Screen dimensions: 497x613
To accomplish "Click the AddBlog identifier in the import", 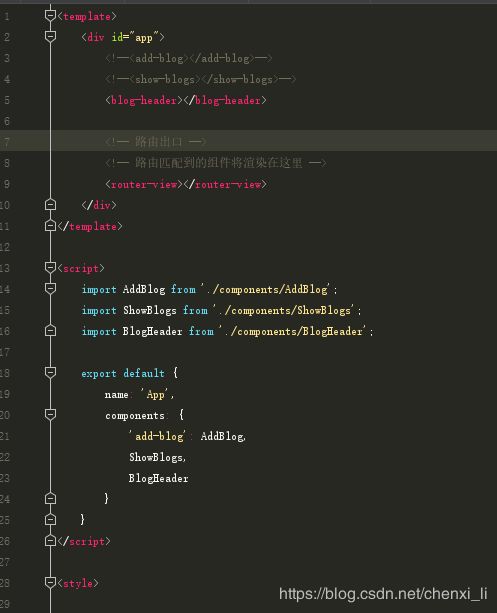I will point(144,289).
